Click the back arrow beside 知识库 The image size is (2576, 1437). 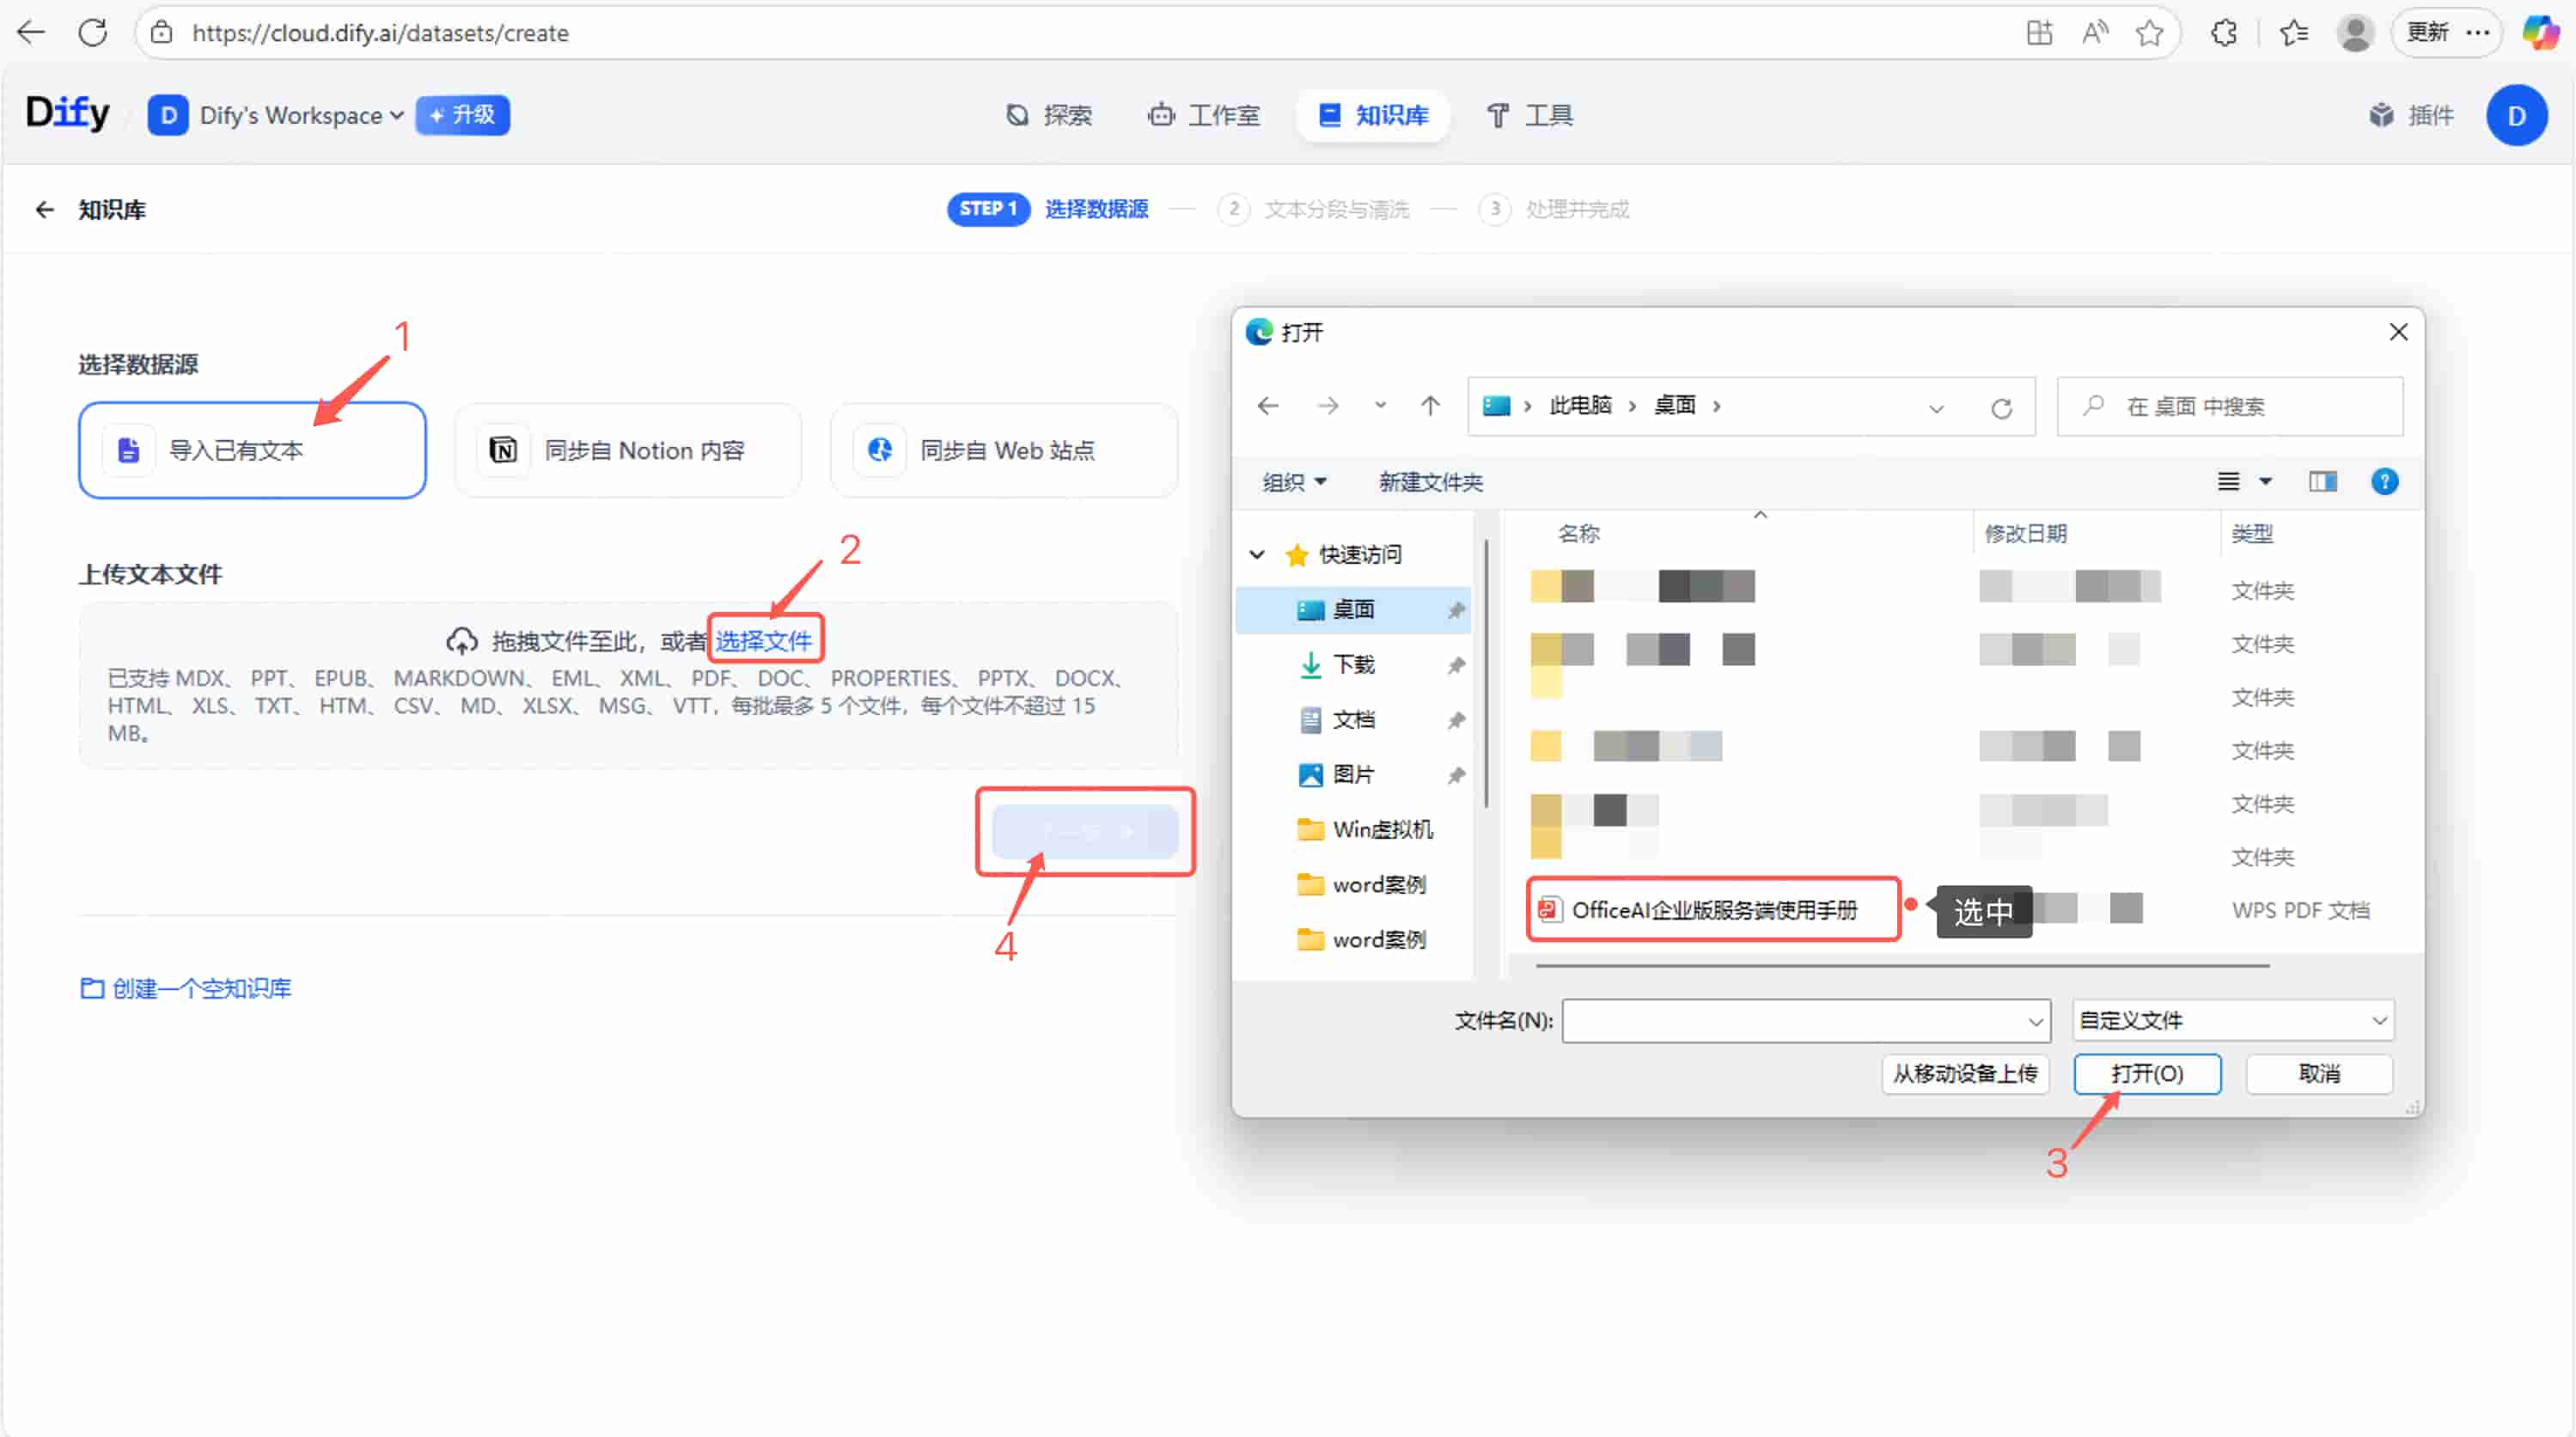(44, 209)
